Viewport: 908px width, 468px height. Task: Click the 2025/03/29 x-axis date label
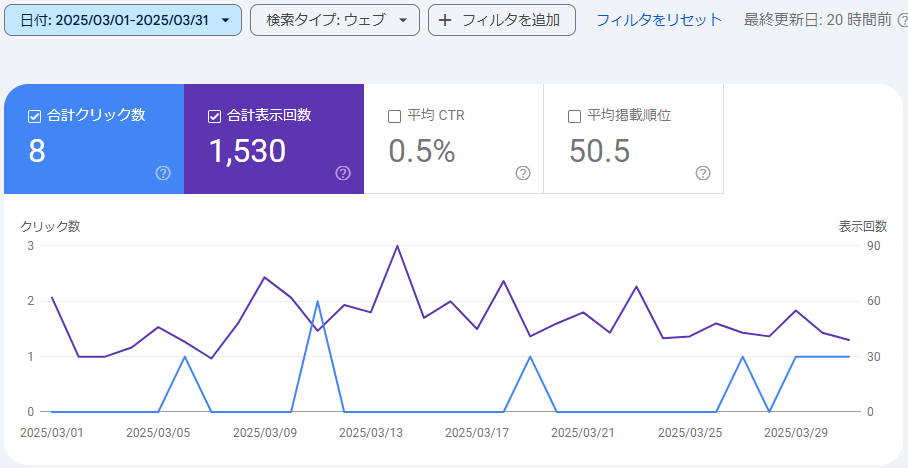click(796, 433)
